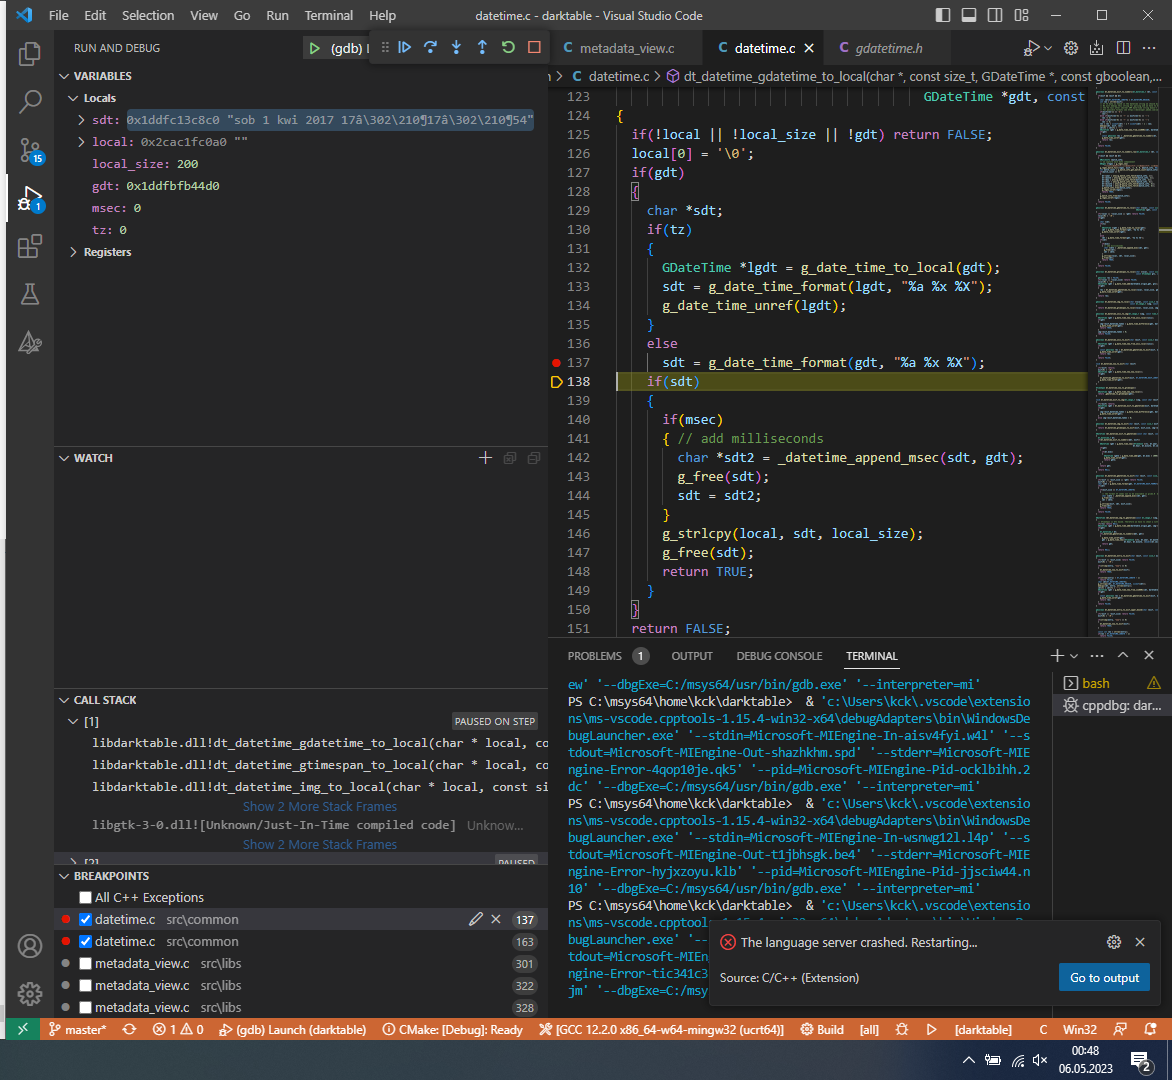Continue debug execution
1172x1080 pixels.
point(404,47)
